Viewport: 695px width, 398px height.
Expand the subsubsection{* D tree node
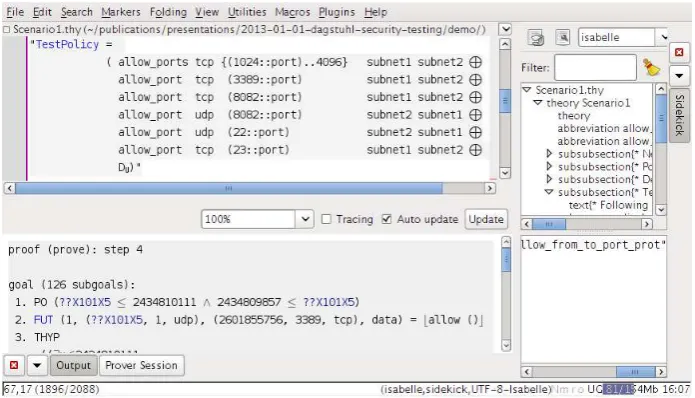549,179
